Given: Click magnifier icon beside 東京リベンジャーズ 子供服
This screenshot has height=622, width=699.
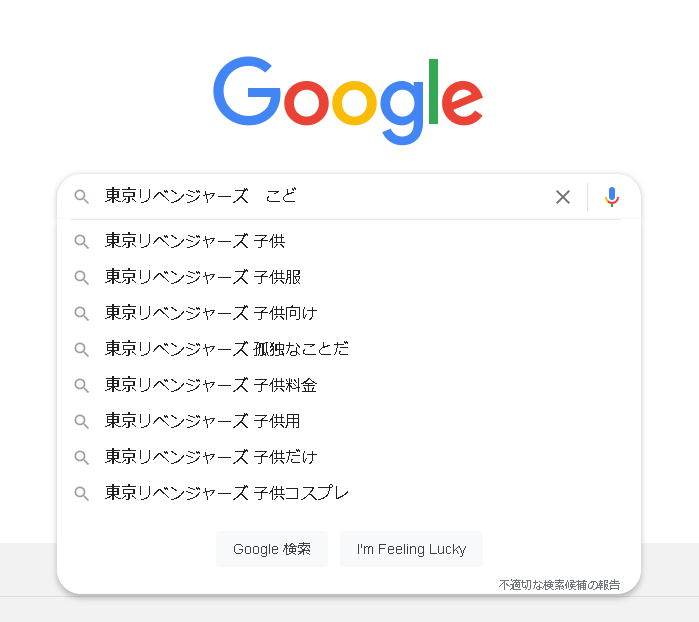Looking at the screenshot, I should coord(82,277).
